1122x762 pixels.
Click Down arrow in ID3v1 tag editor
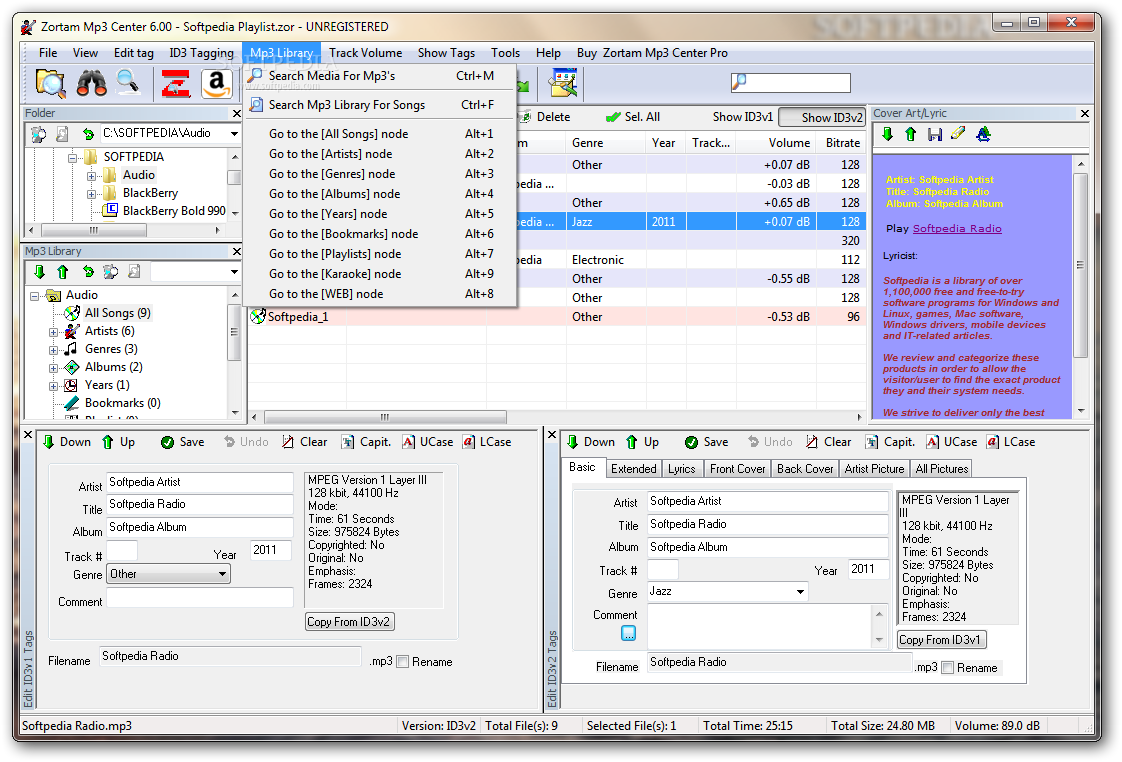coord(66,442)
